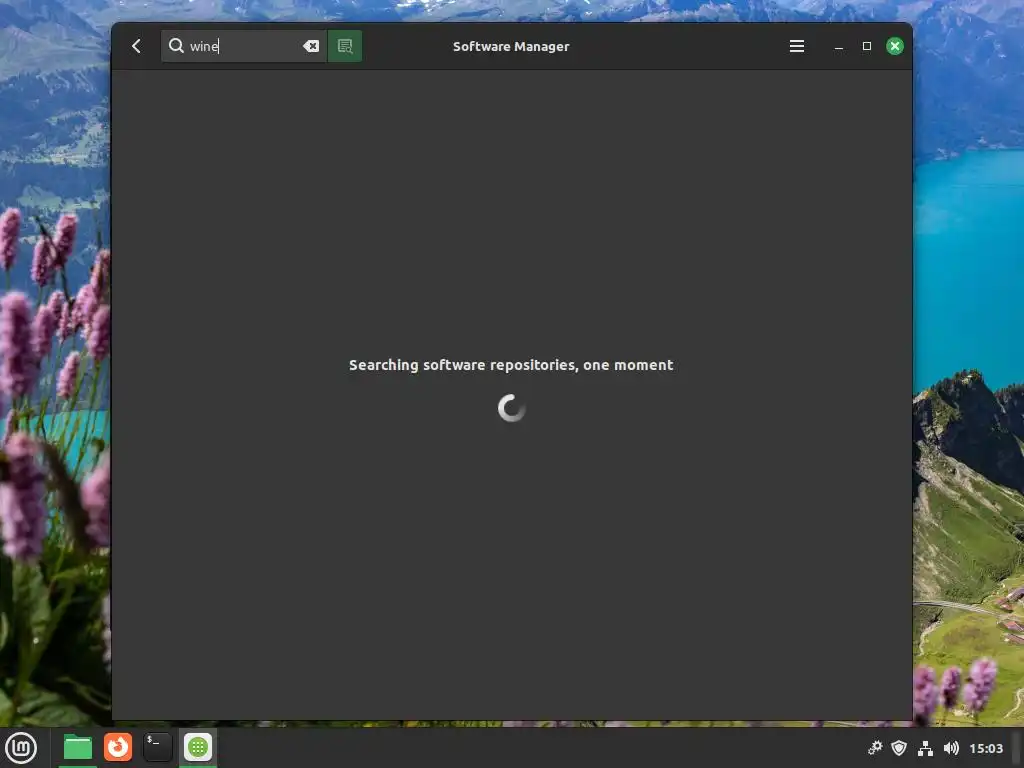Screen dimensions: 1024x768
Task: Click the loading spinner
Action: (x=511, y=408)
